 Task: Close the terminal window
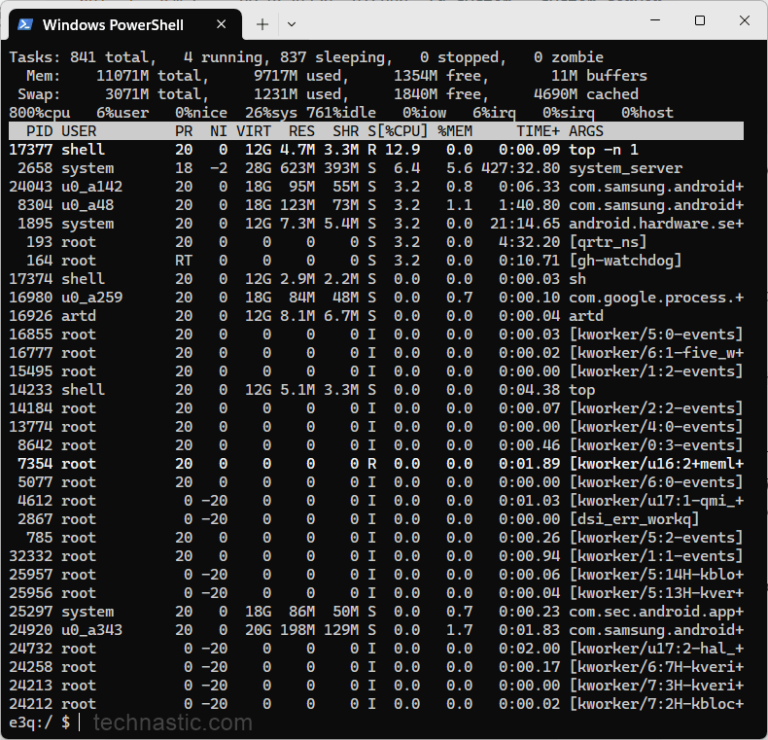pos(744,21)
